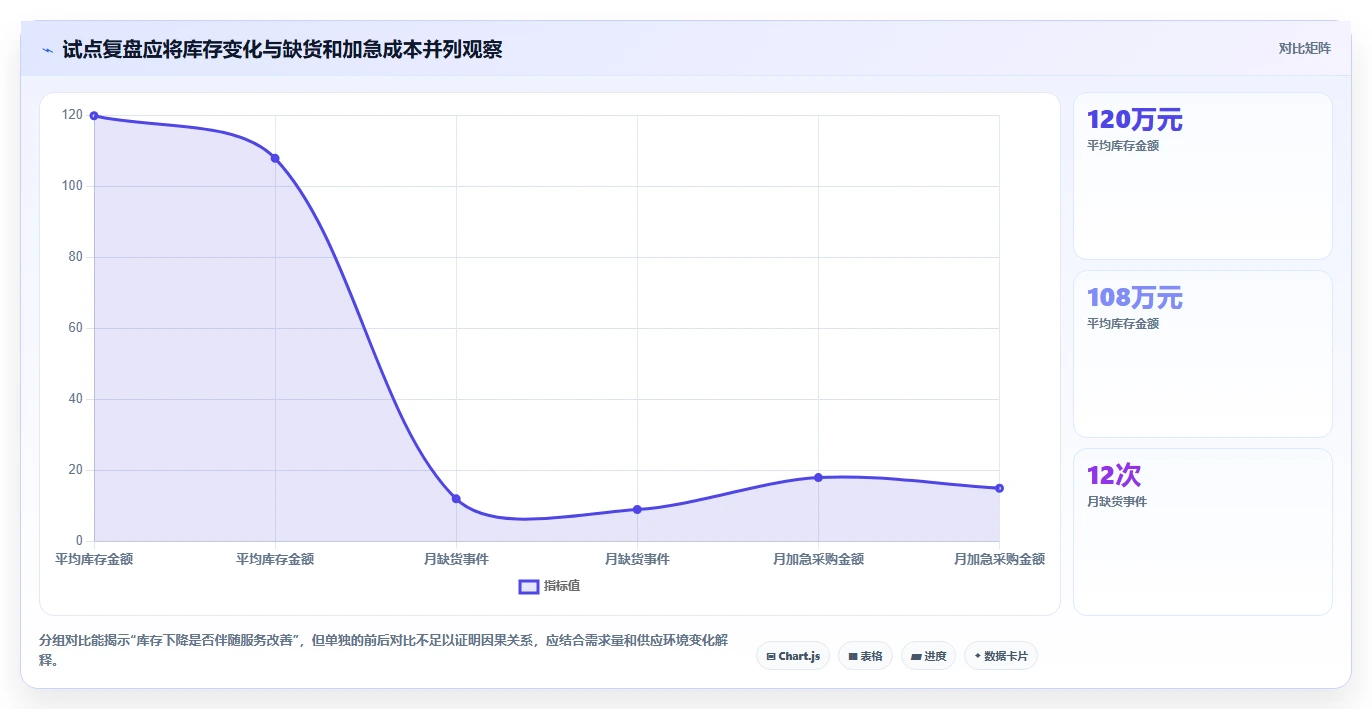Screen dimensions: 1372x709
Task: Click the 指标值 legend text
Action: [x=562, y=586]
